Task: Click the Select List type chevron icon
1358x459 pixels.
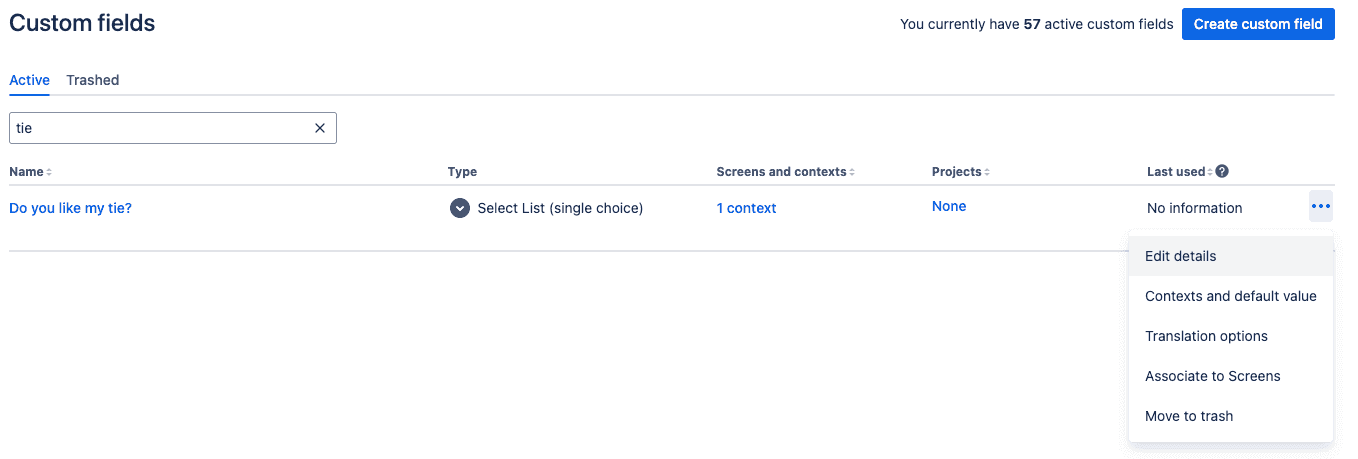Action: (x=460, y=208)
